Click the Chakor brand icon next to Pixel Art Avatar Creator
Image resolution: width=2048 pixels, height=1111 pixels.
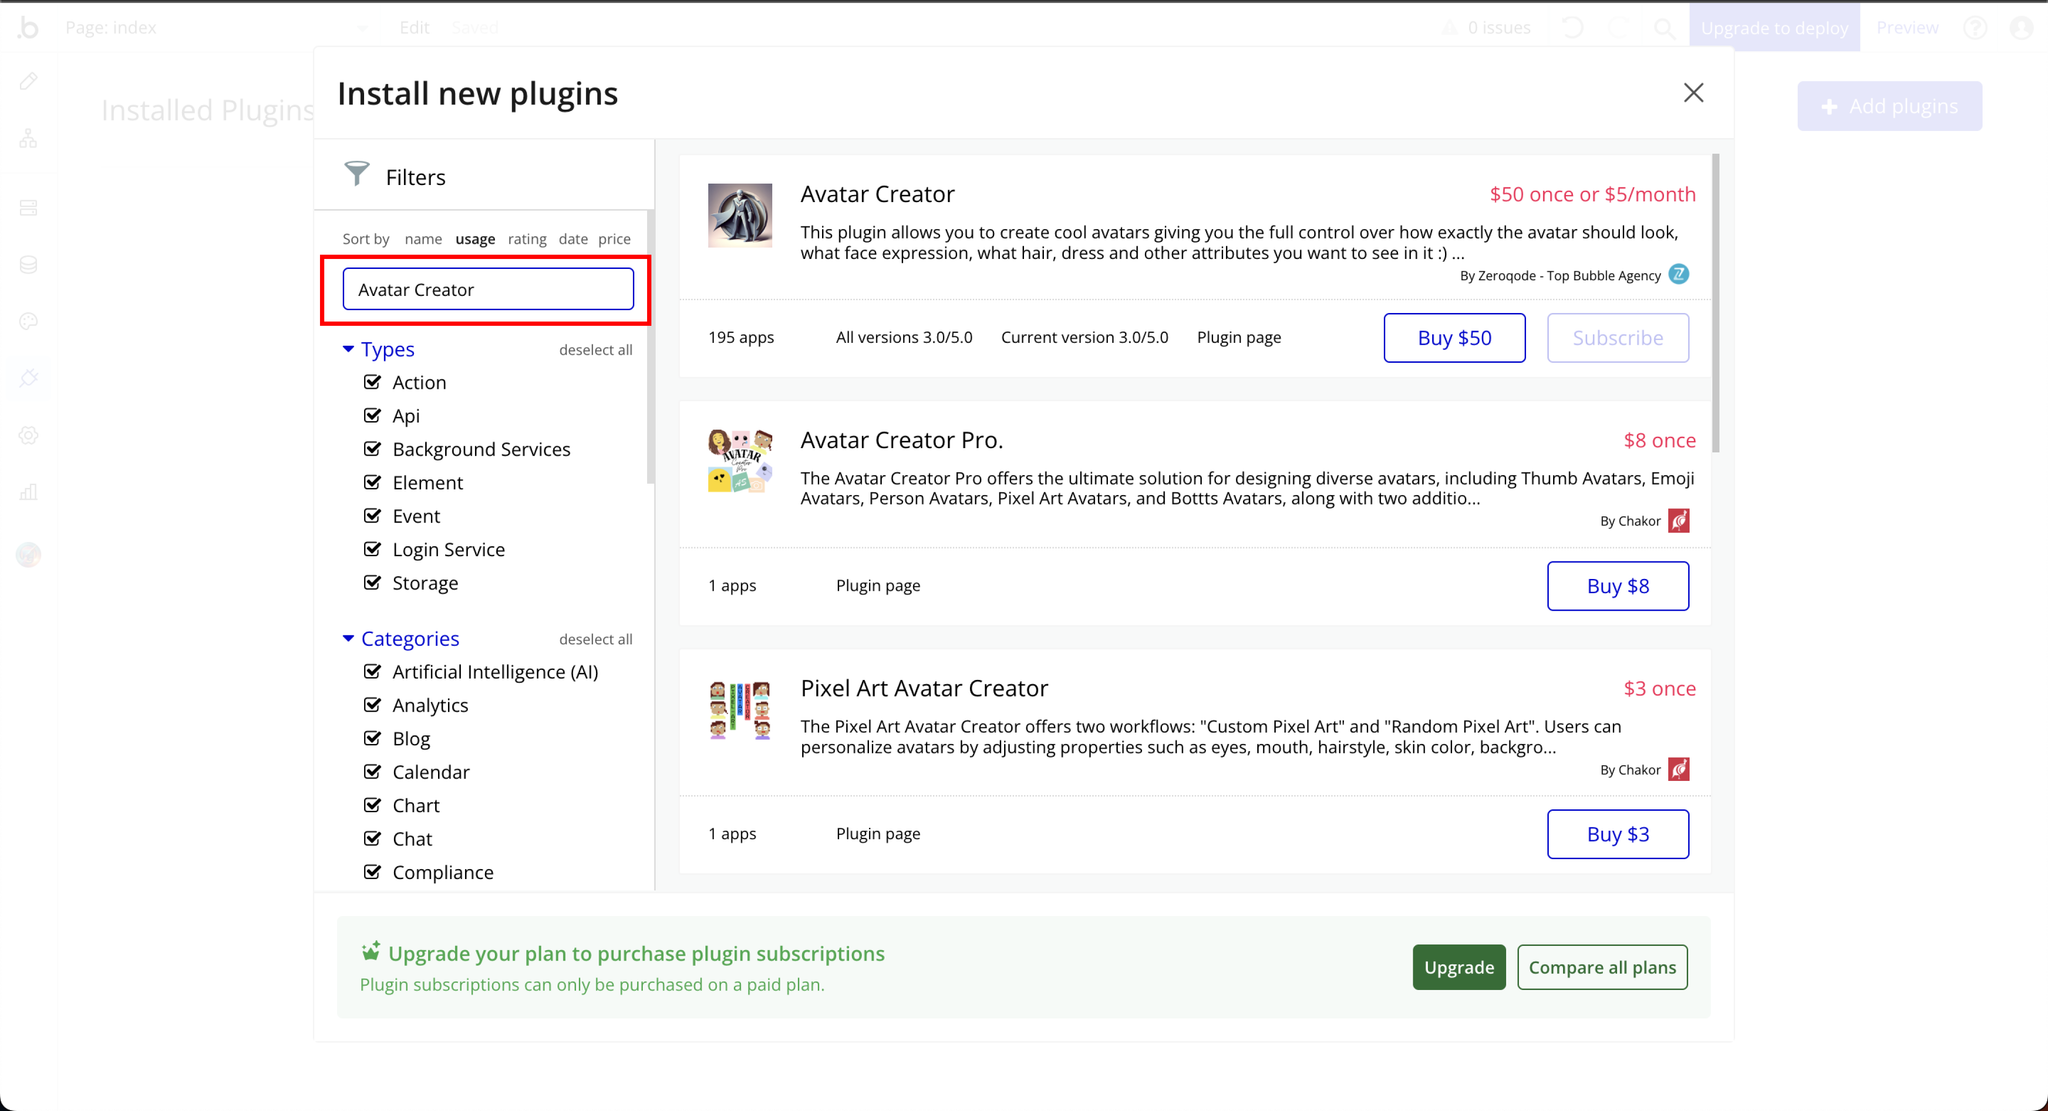[x=1679, y=768]
